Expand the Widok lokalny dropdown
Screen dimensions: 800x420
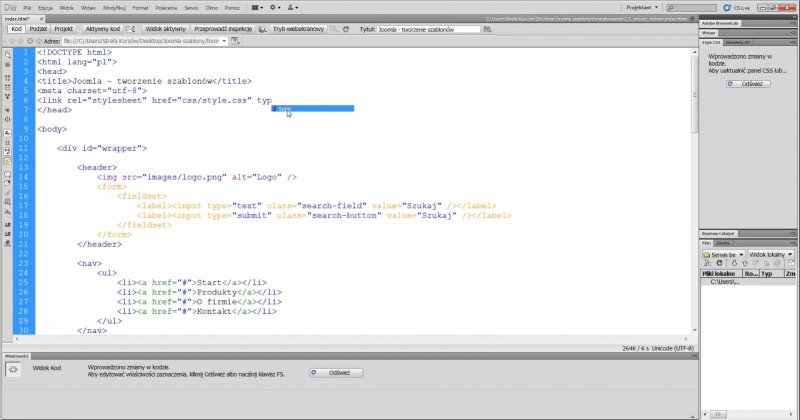coord(771,254)
